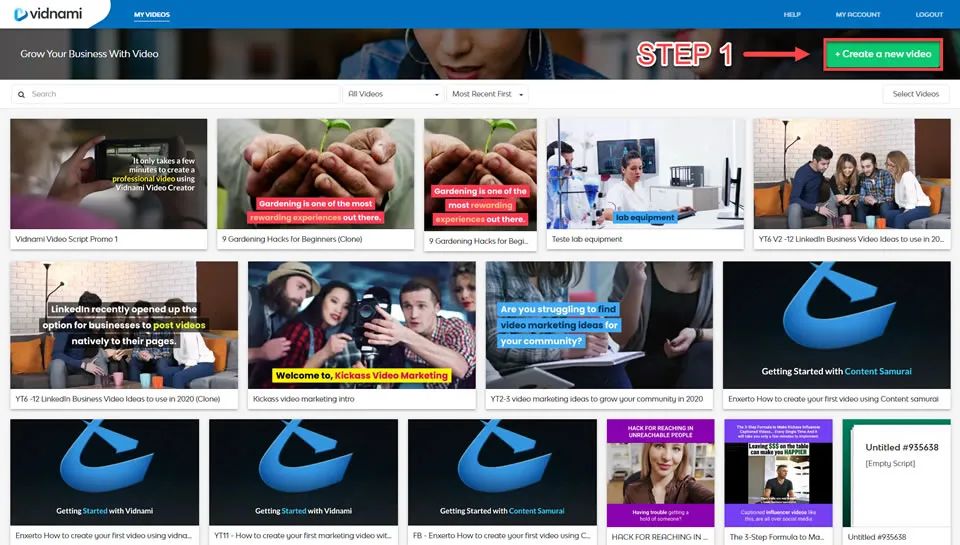This screenshot has height=545, width=960.
Task: Focus the video Search field
Action: pos(176,94)
